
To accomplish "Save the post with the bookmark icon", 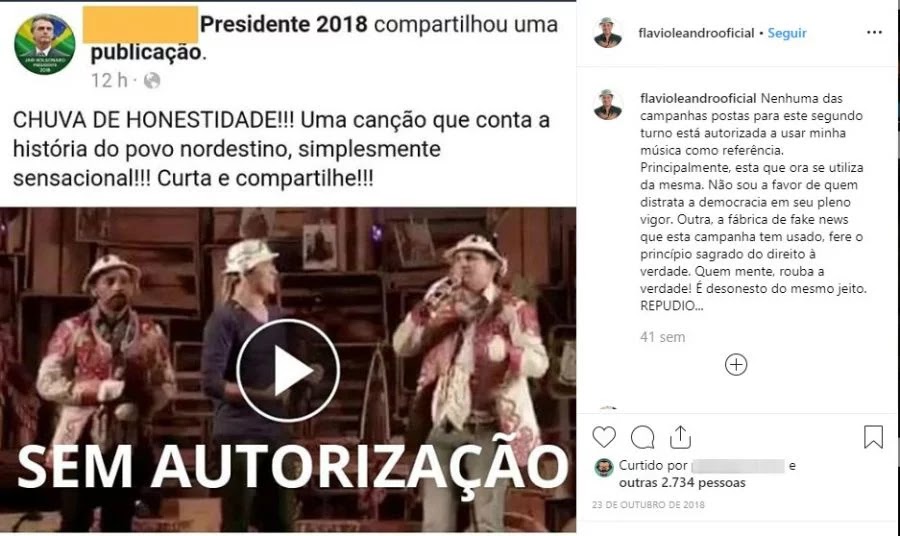I will pyautogui.click(x=873, y=437).
